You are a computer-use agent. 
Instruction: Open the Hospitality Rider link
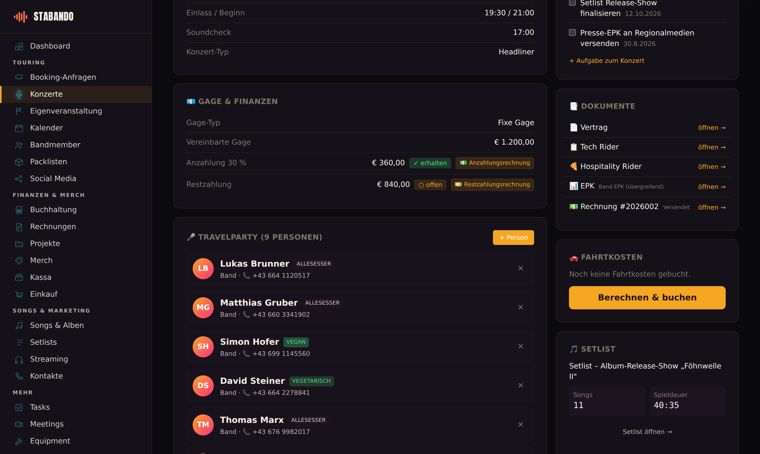point(712,167)
